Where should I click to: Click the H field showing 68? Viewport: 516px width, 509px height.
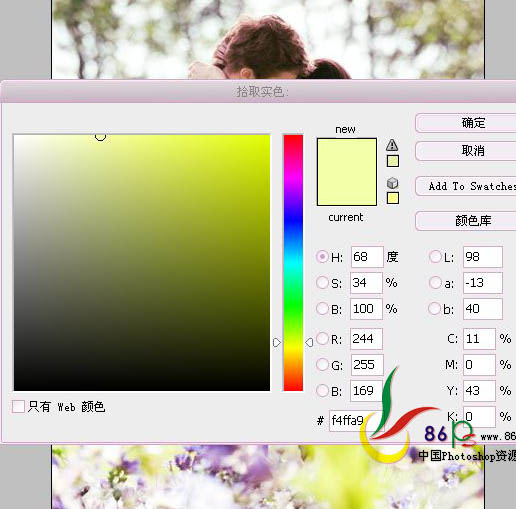point(367,257)
